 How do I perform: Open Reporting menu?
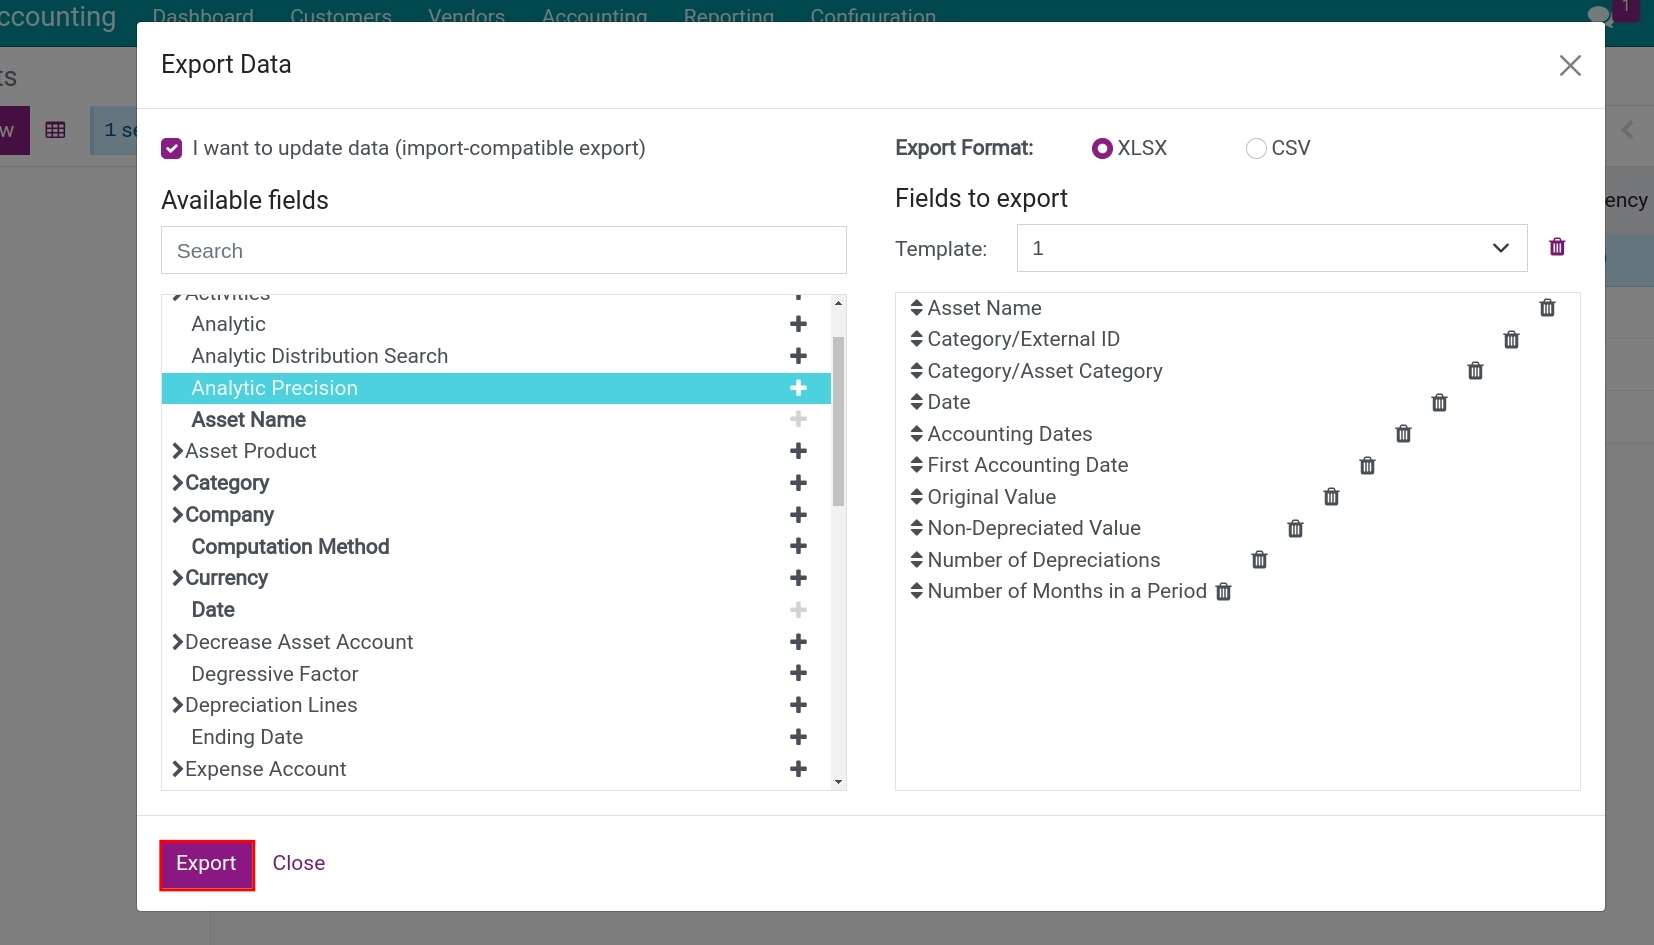729,15
